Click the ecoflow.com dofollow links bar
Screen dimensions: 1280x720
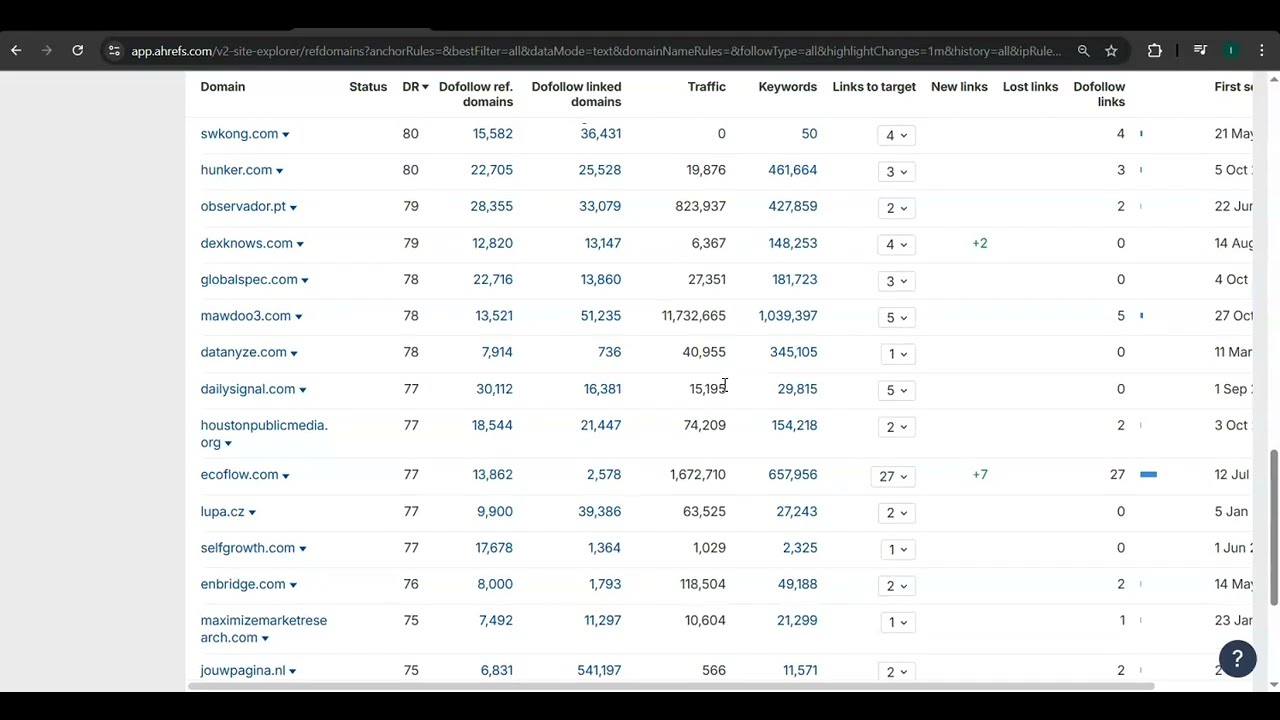click(1148, 475)
